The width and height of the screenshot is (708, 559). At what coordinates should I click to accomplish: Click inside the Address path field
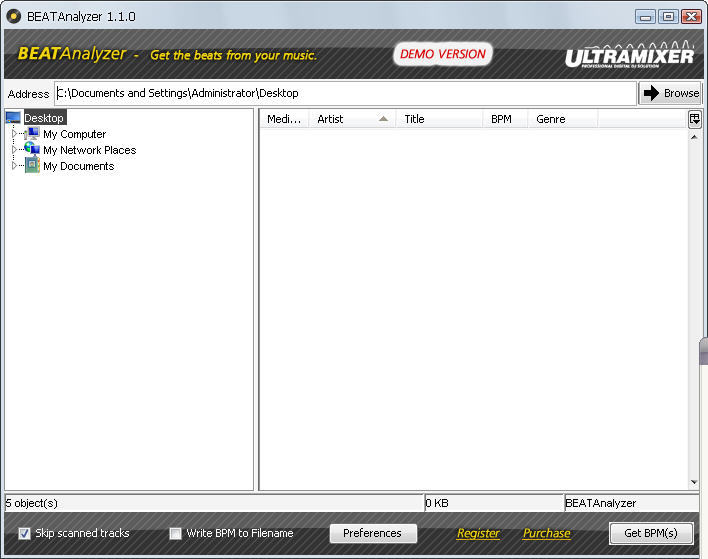click(345, 93)
